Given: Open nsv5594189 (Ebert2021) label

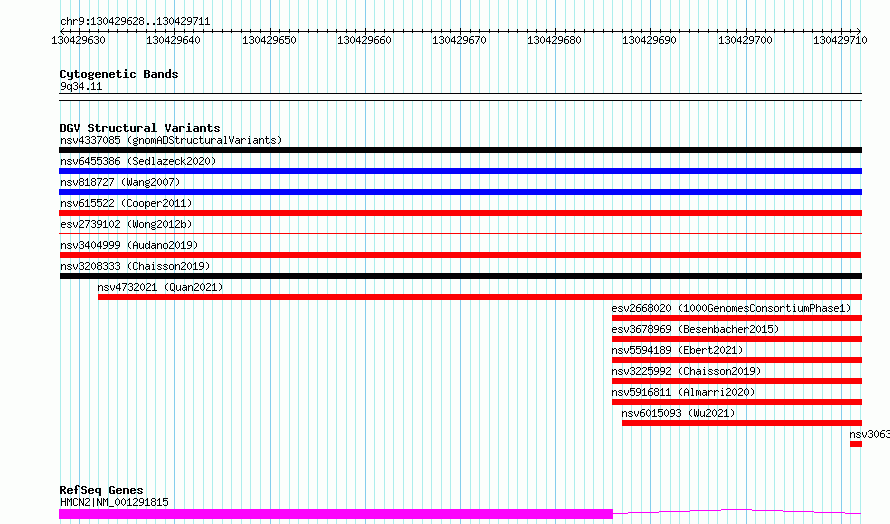Looking at the screenshot, I should [x=677, y=350].
